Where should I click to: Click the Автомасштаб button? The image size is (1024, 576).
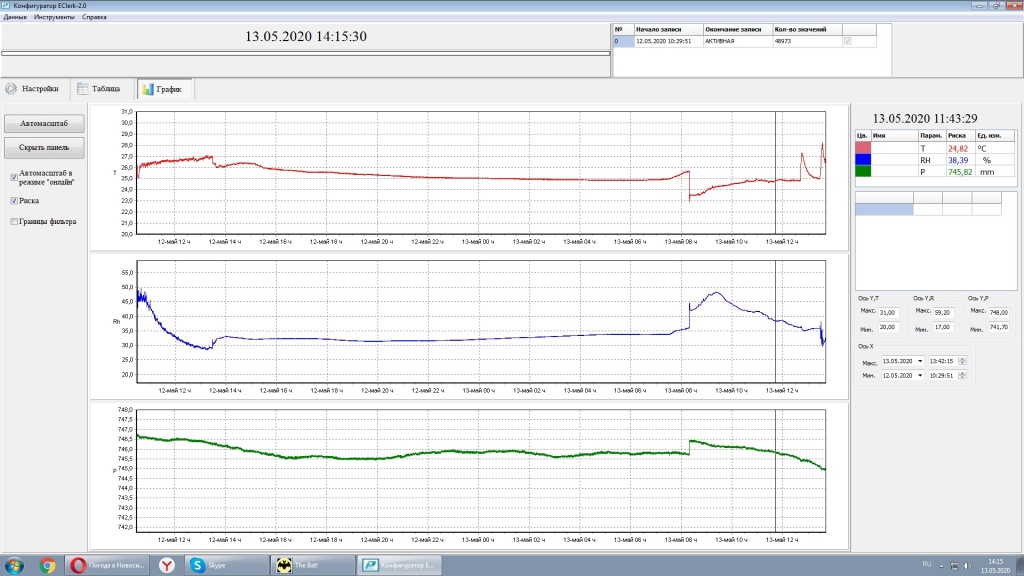[x=44, y=124]
